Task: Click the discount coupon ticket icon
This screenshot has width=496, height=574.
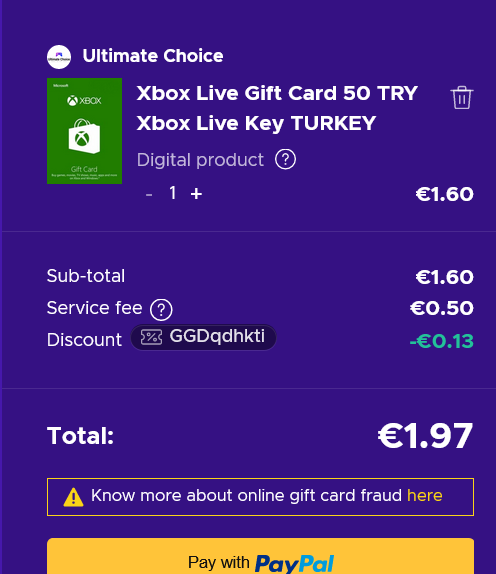Action: pos(151,337)
